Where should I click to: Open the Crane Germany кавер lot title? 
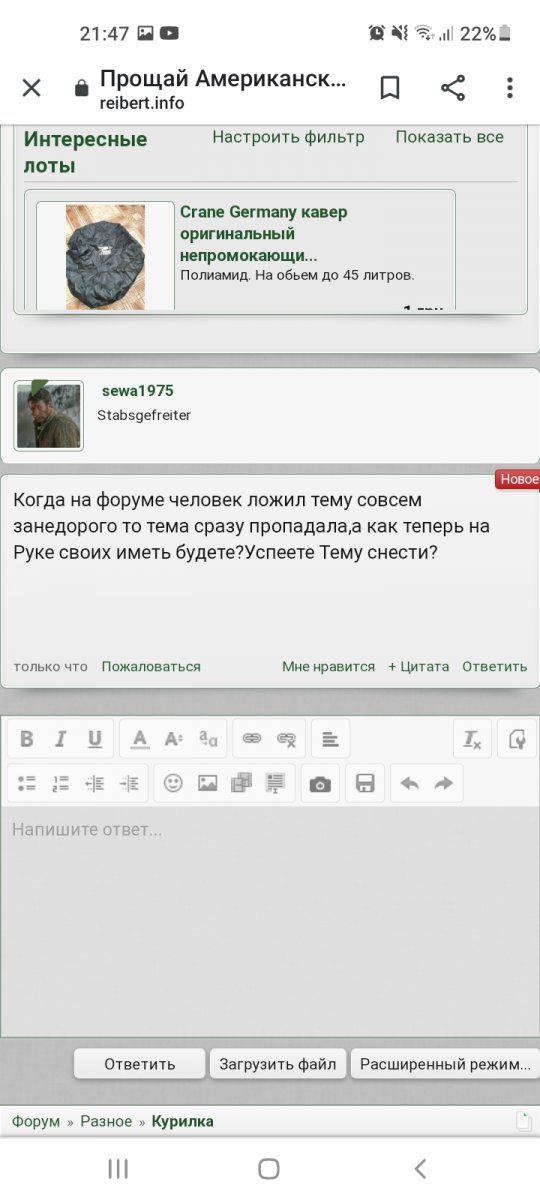click(x=264, y=234)
